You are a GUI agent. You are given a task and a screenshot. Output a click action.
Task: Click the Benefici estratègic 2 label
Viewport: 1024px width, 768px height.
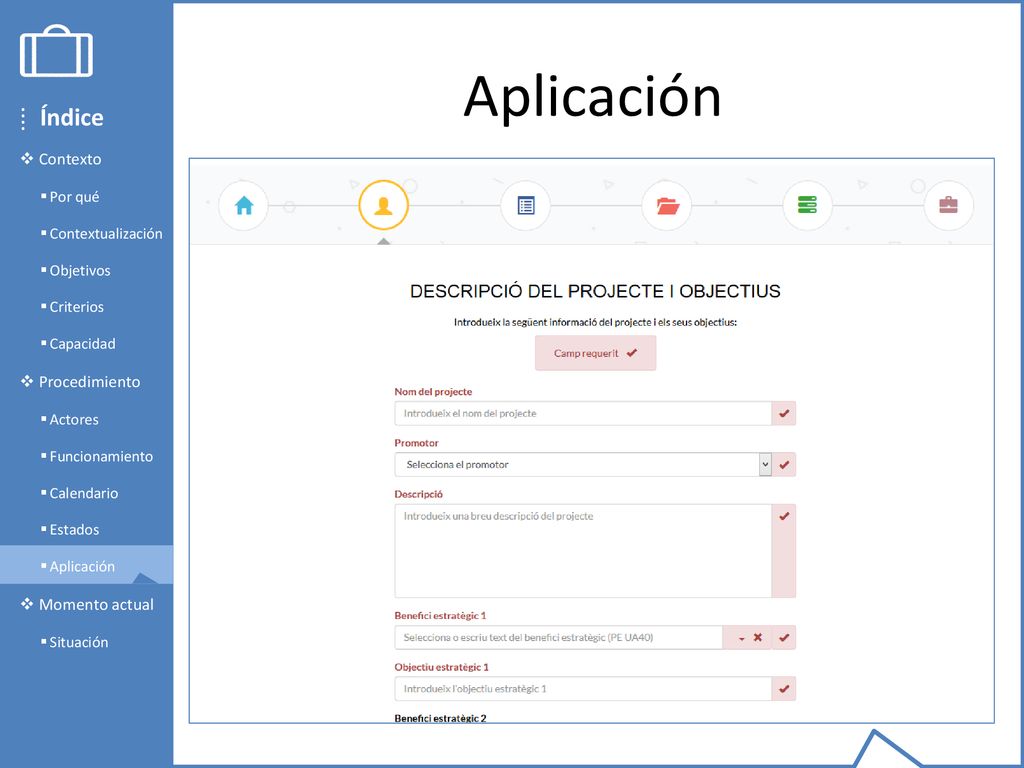(440, 718)
